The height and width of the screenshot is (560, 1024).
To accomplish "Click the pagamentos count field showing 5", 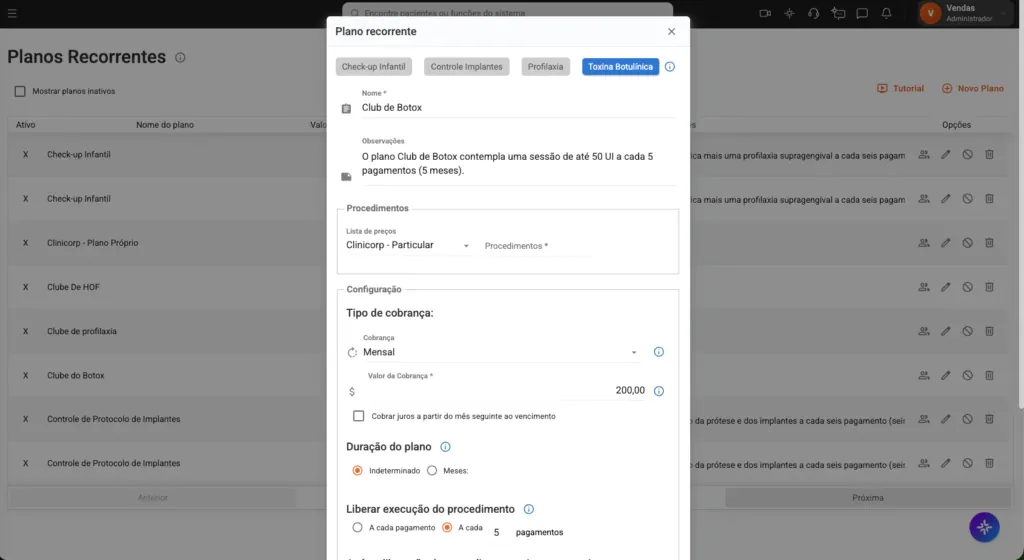I will click(x=496, y=533).
